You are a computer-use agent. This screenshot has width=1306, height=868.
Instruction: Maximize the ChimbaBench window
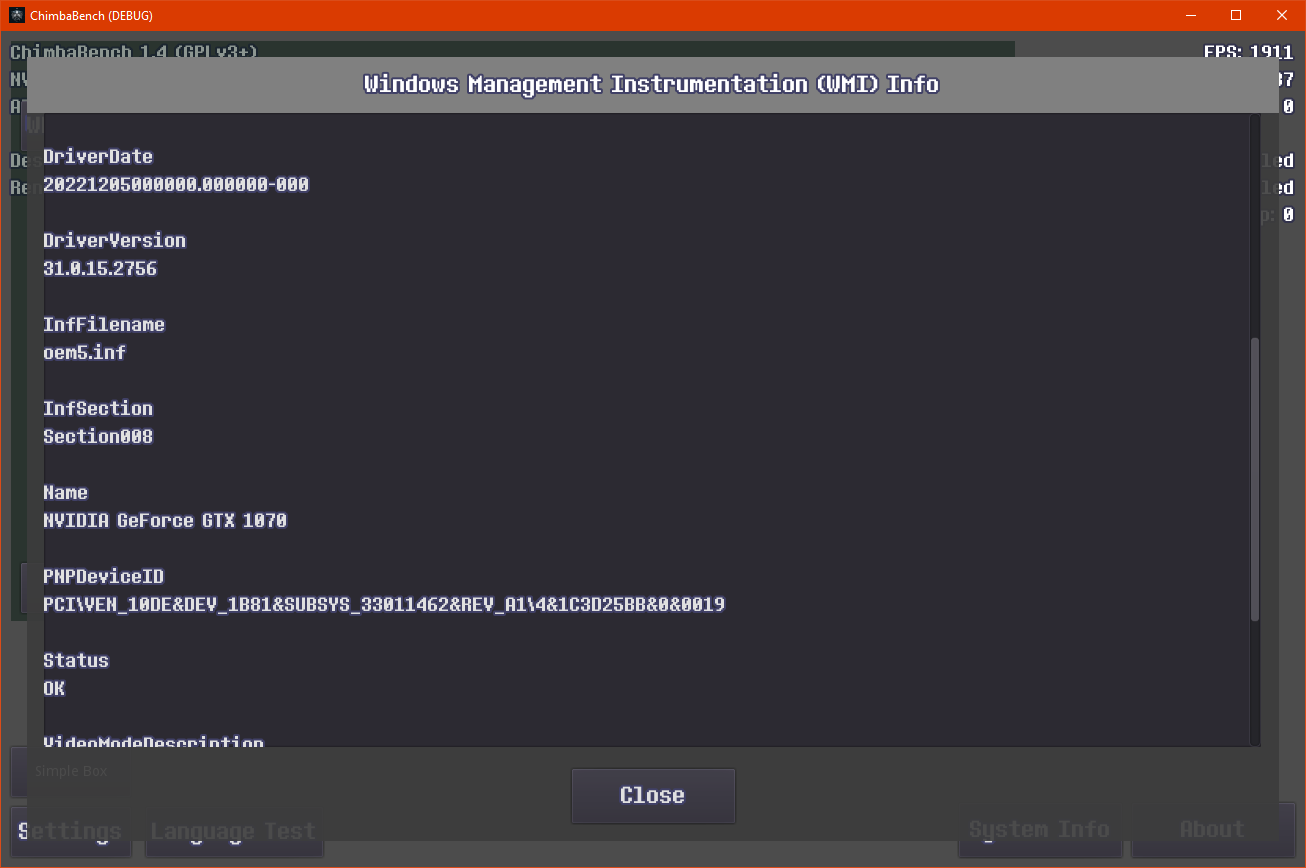click(x=1236, y=15)
